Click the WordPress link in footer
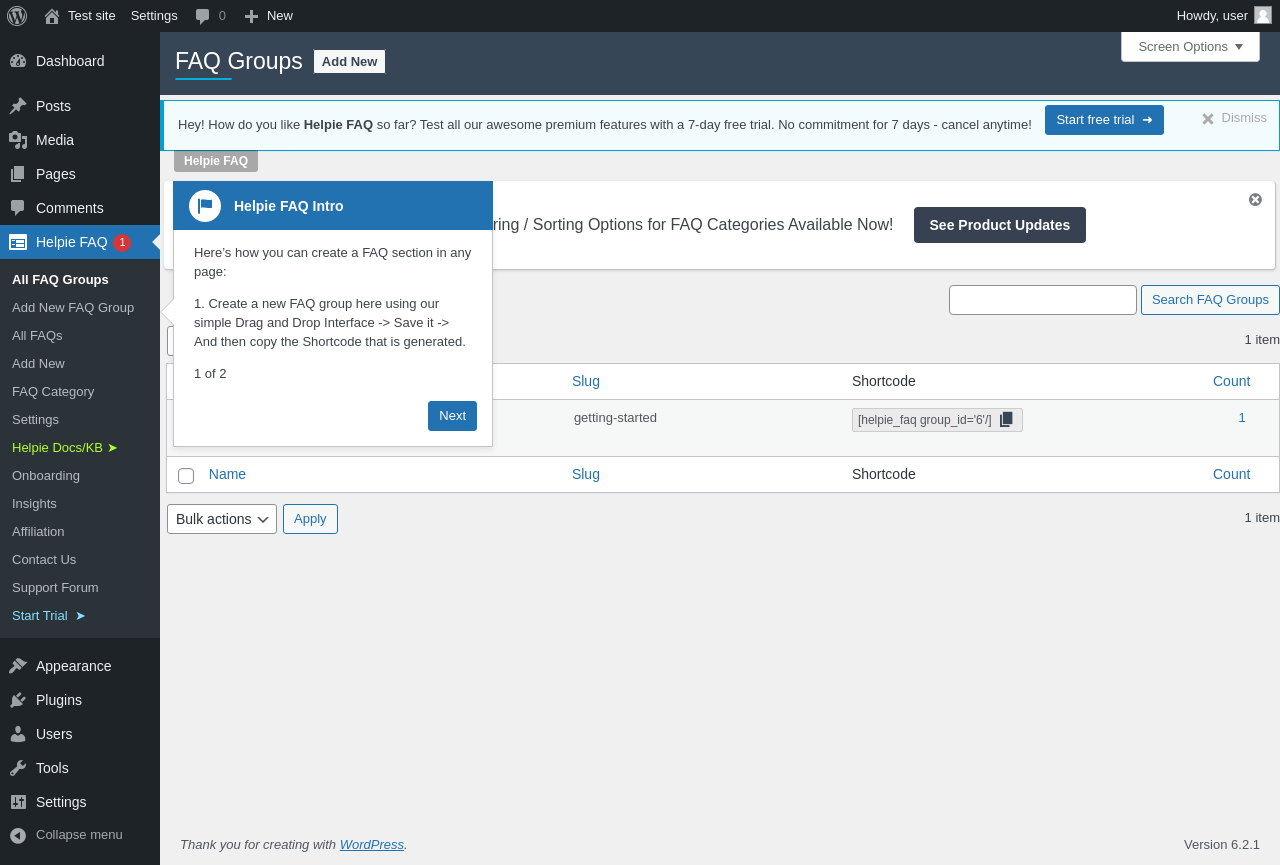This screenshot has height=865, width=1280. click(372, 844)
